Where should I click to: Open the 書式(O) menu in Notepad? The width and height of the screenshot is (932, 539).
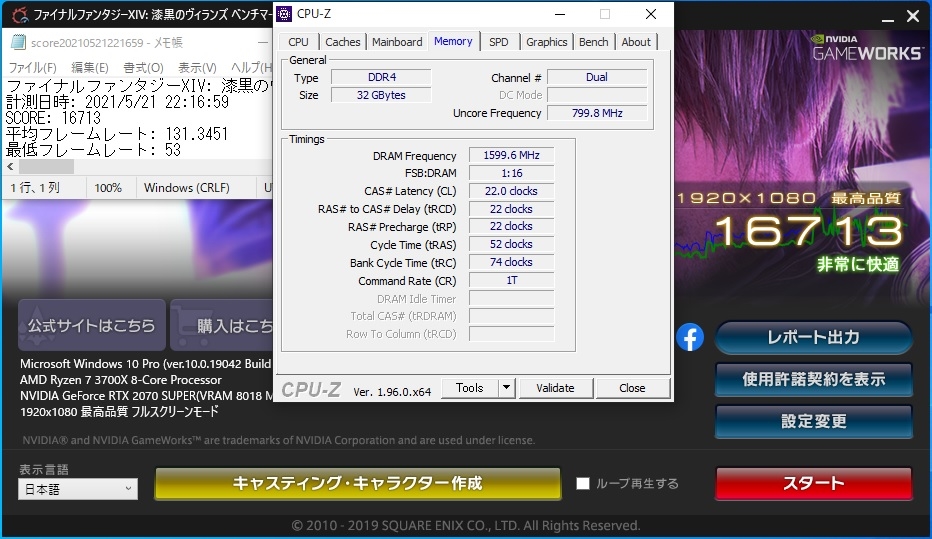pyautogui.click(x=143, y=68)
